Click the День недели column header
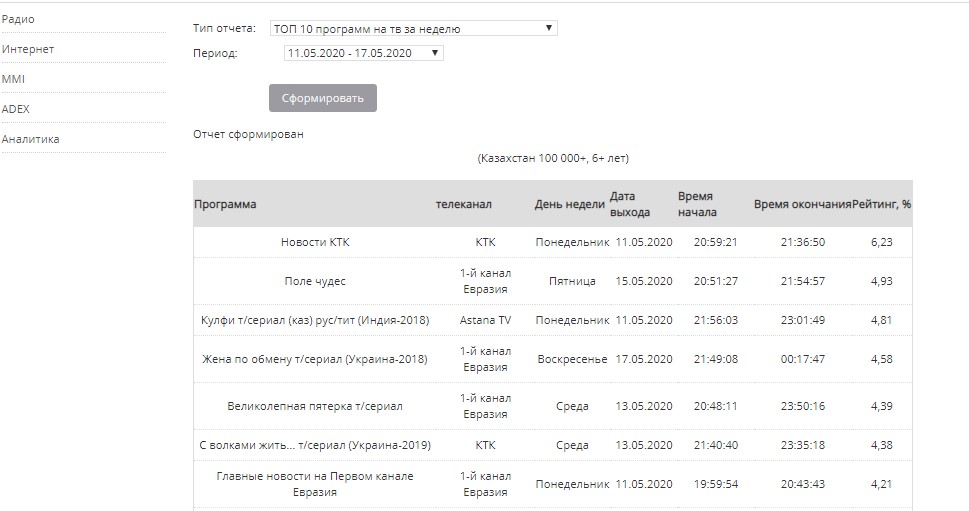The width and height of the screenshot is (969, 511). point(569,204)
